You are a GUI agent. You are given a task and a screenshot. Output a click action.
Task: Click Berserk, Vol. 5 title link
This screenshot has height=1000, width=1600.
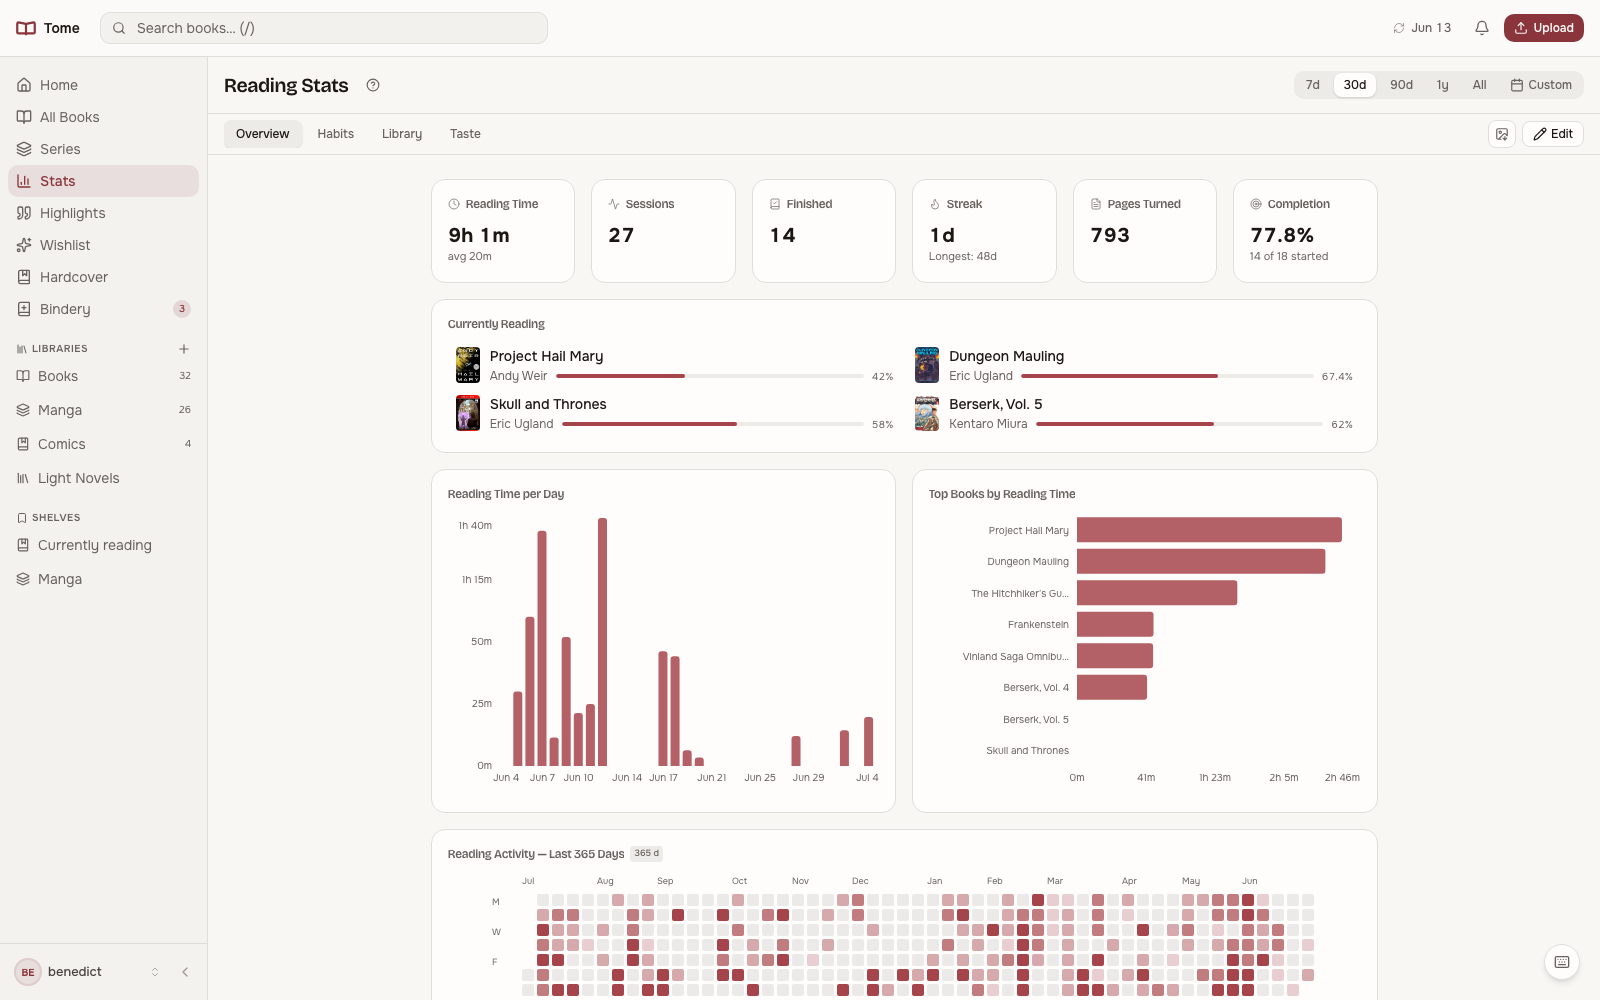point(996,404)
